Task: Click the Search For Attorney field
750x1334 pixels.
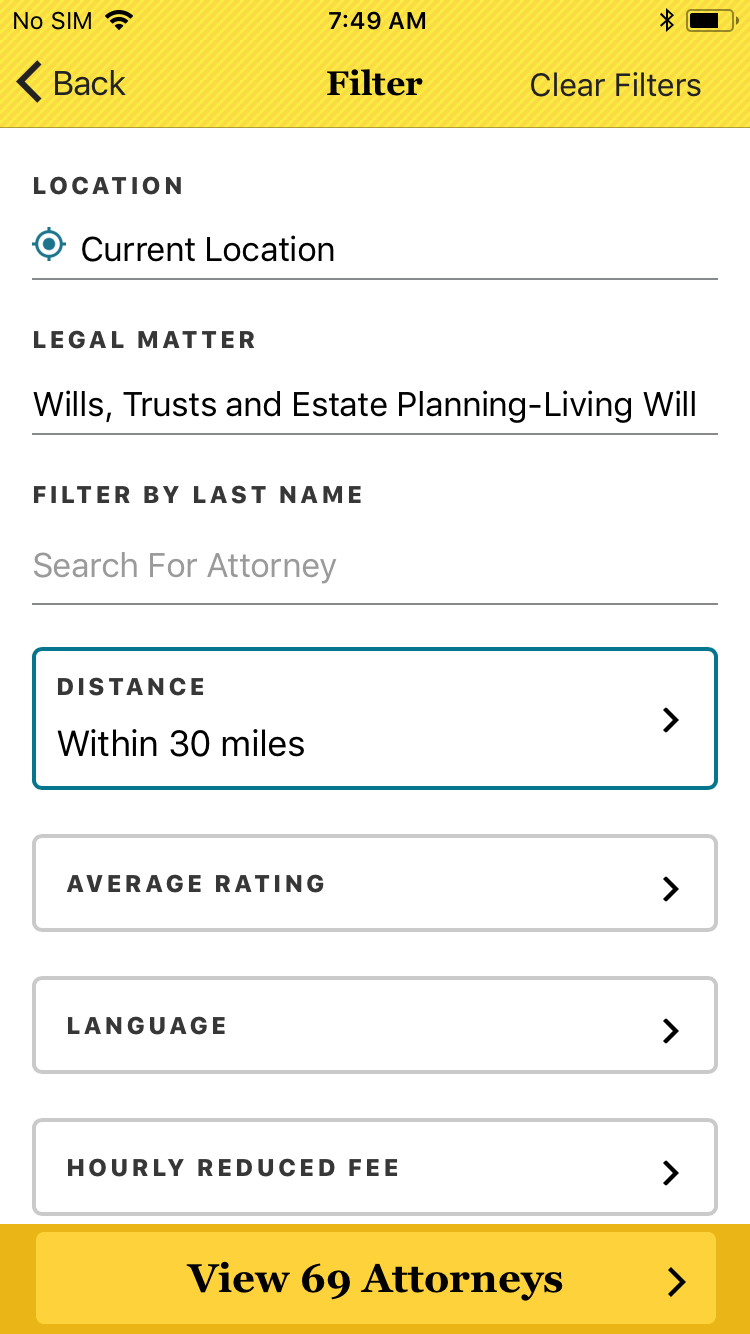Action: tap(375, 566)
